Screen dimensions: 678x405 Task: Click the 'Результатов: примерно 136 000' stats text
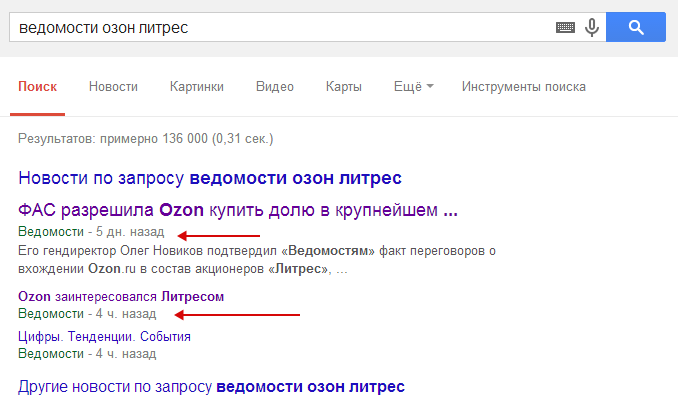tap(146, 139)
